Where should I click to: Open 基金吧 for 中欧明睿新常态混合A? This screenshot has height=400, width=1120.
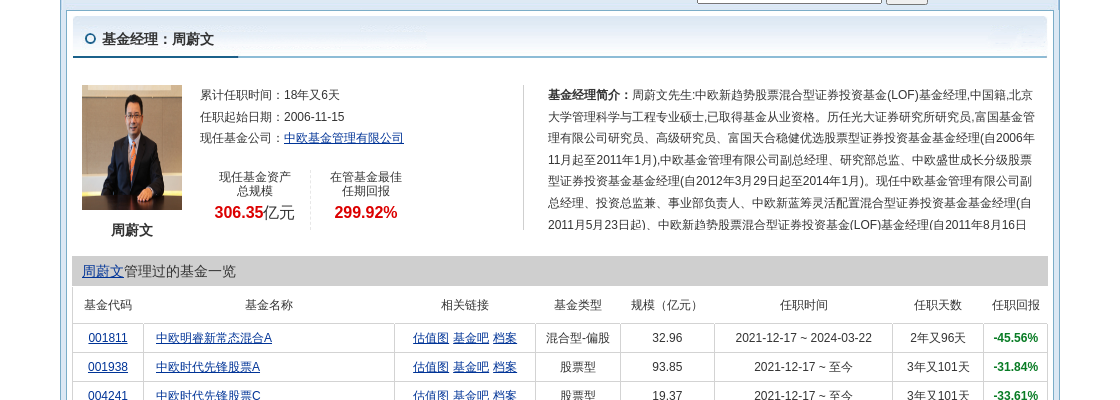[471, 338]
